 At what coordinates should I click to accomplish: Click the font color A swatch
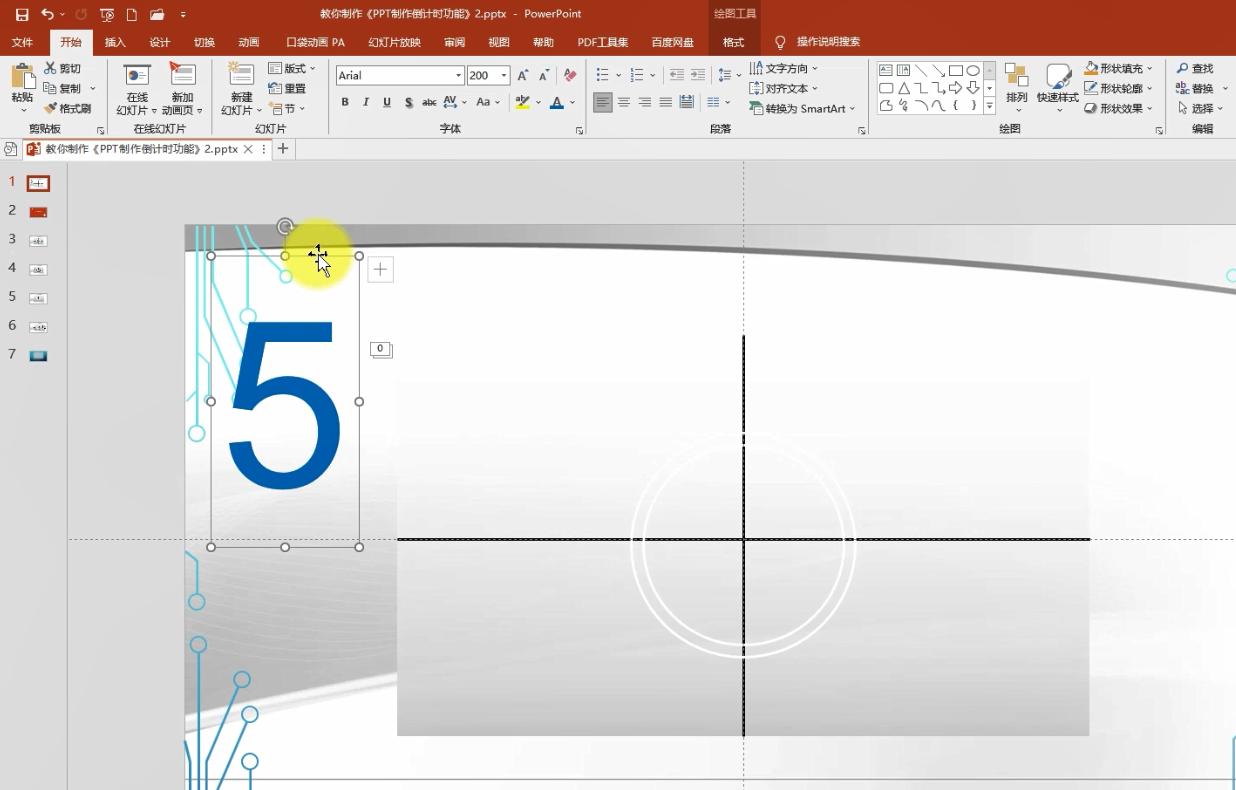pos(557,102)
